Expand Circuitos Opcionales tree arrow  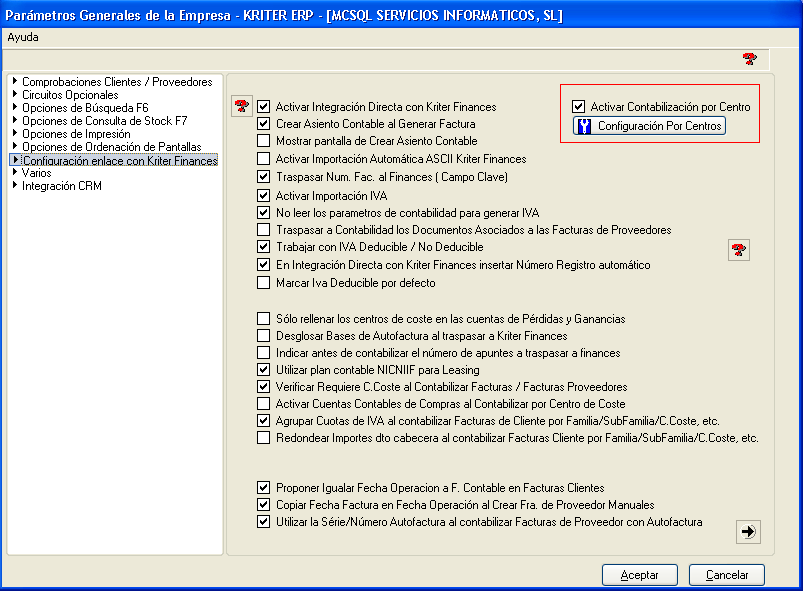(15, 94)
